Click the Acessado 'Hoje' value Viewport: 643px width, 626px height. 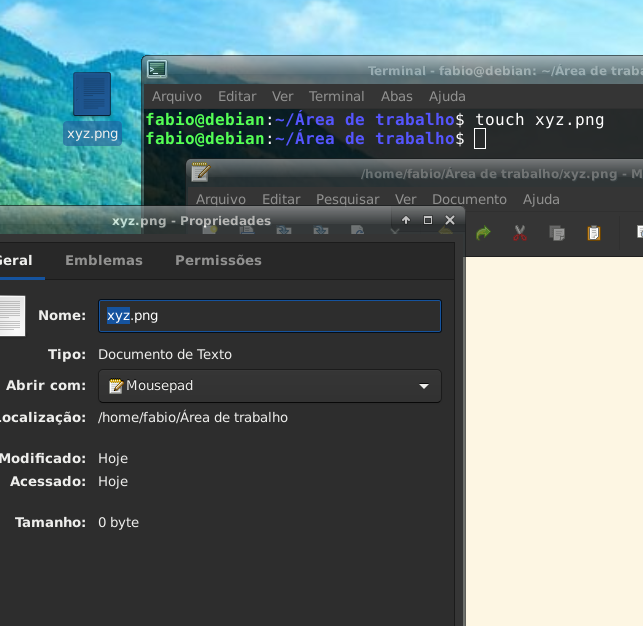113,481
